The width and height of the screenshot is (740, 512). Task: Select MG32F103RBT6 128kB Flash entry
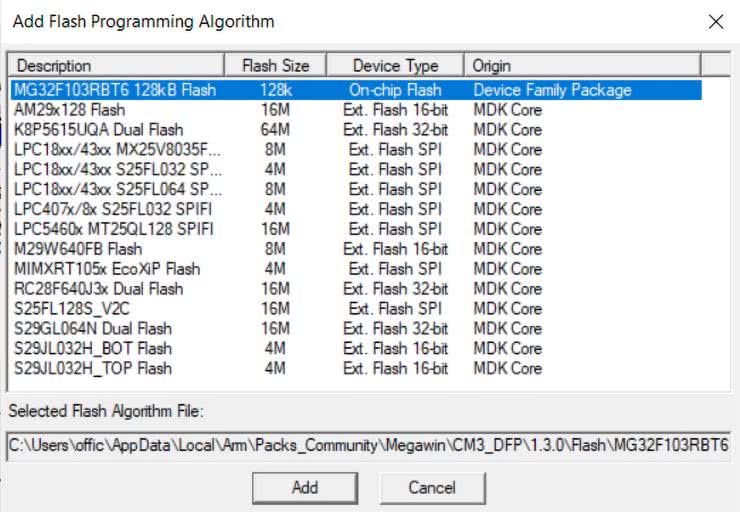tap(115, 90)
